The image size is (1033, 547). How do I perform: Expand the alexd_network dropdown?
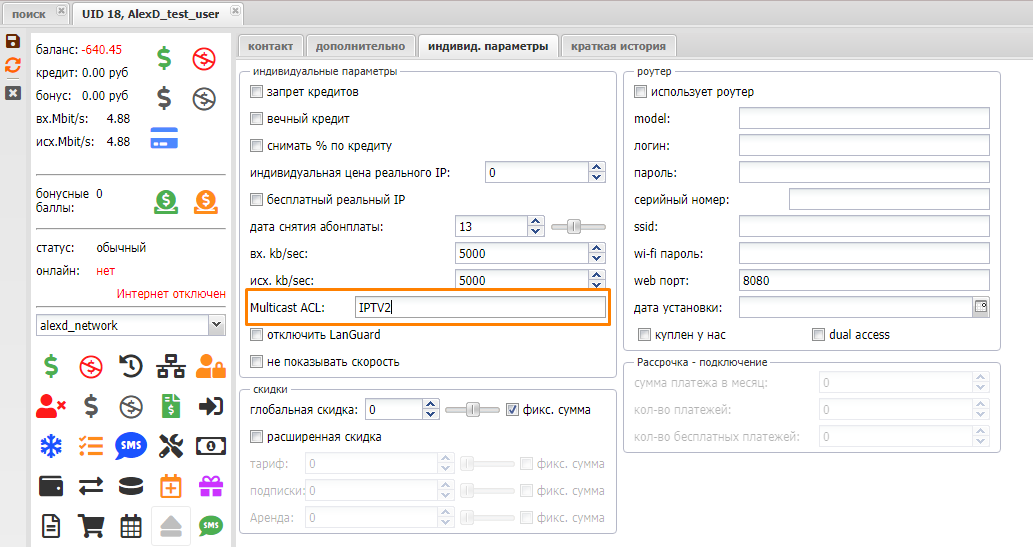click(x=216, y=325)
